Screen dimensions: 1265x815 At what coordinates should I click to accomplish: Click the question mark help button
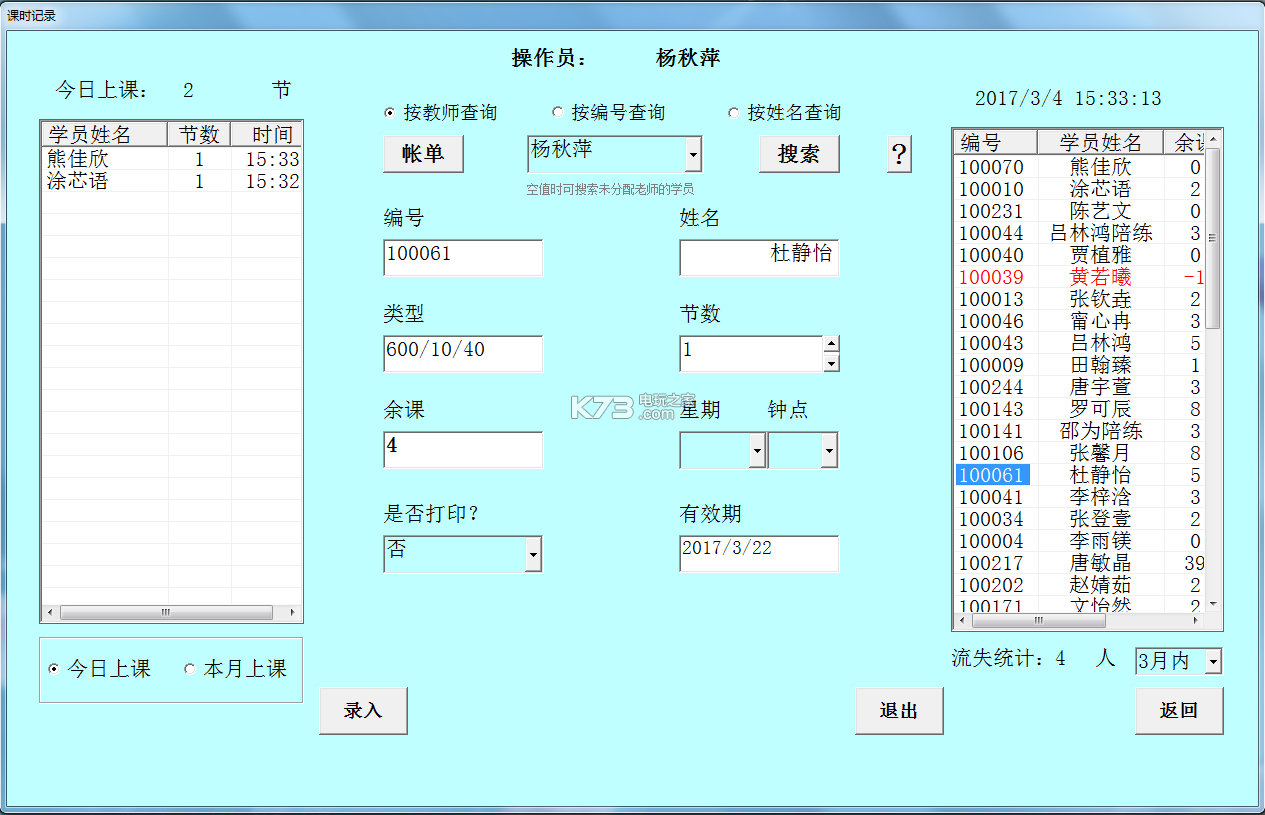(x=899, y=155)
